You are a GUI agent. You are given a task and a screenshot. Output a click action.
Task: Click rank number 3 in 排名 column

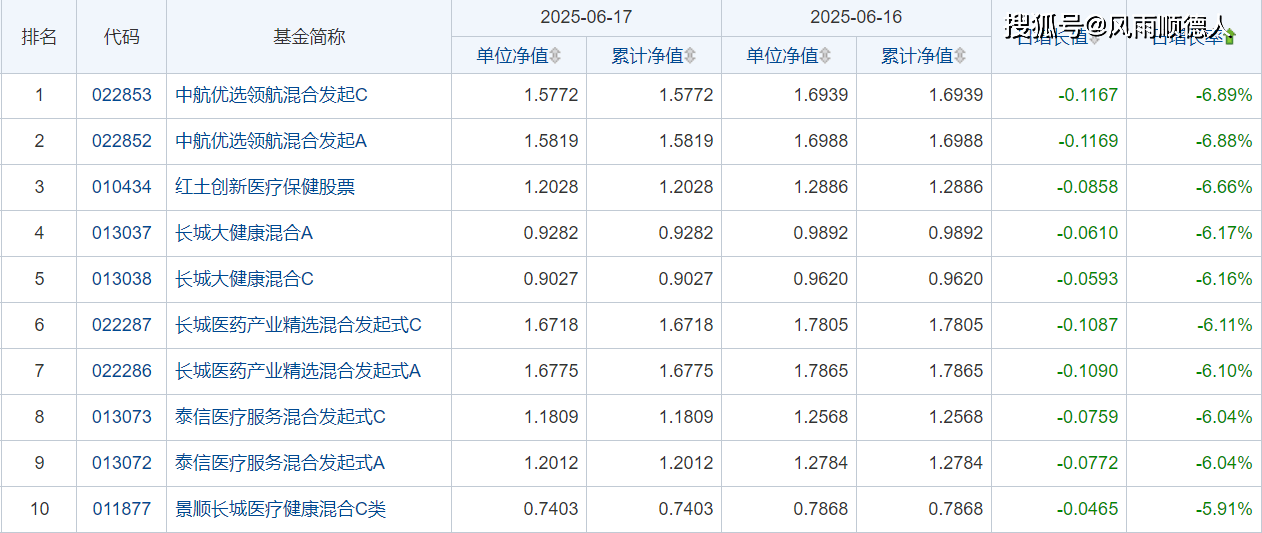(x=39, y=188)
